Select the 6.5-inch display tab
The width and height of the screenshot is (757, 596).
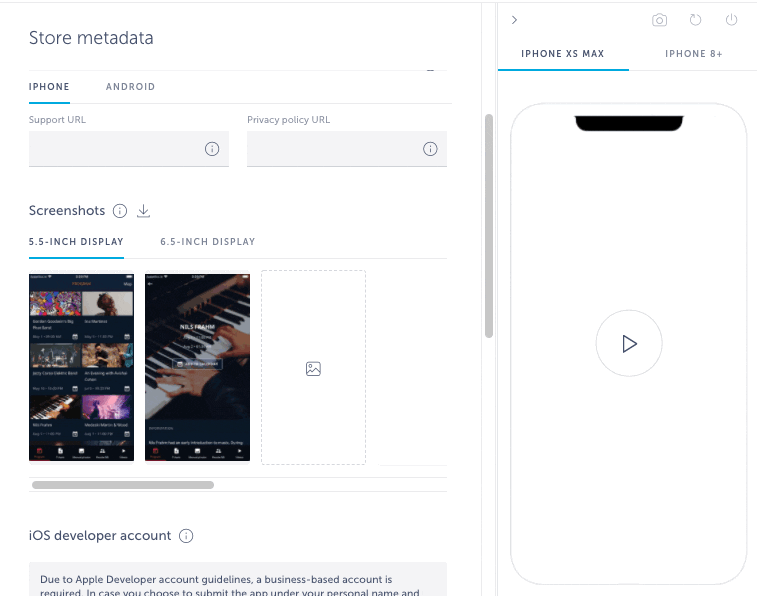208,242
